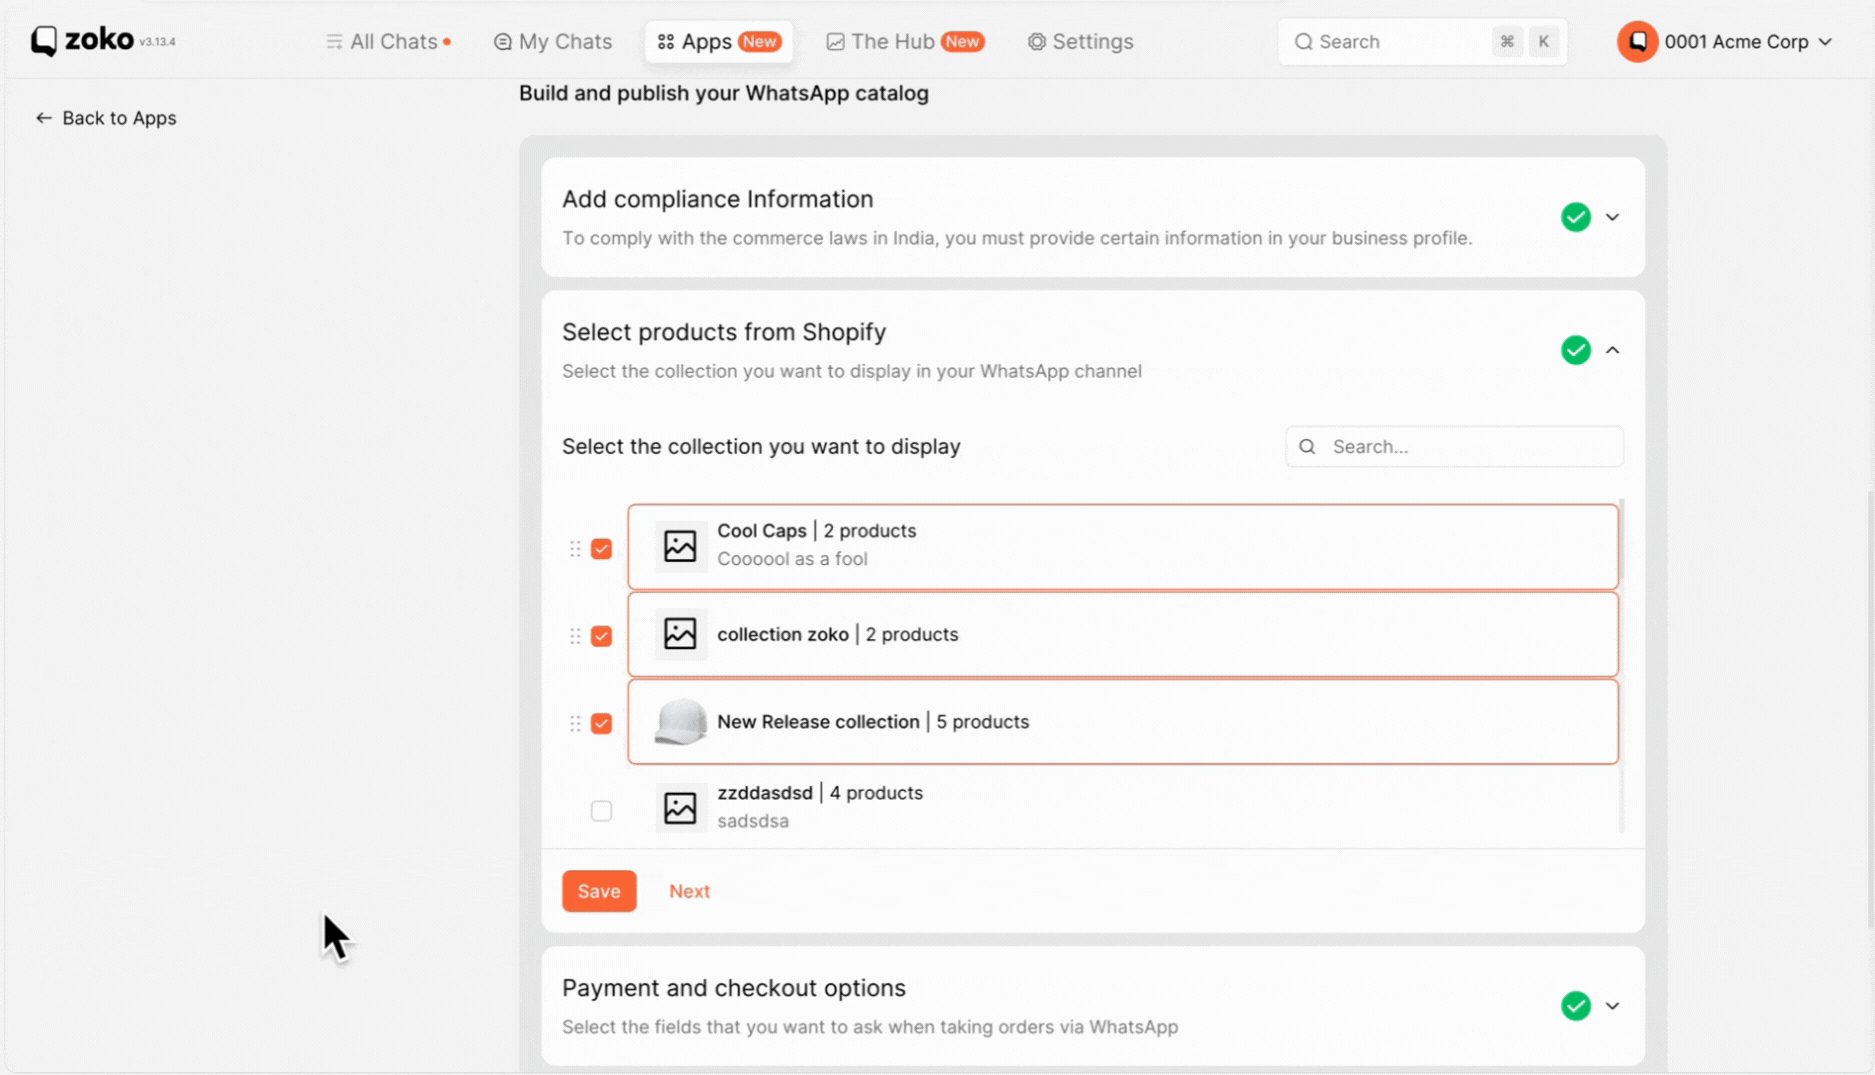The height and width of the screenshot is (1075, 1875).
Task: Click the Add compliance Information heading
Action: (x=717, y=198)
